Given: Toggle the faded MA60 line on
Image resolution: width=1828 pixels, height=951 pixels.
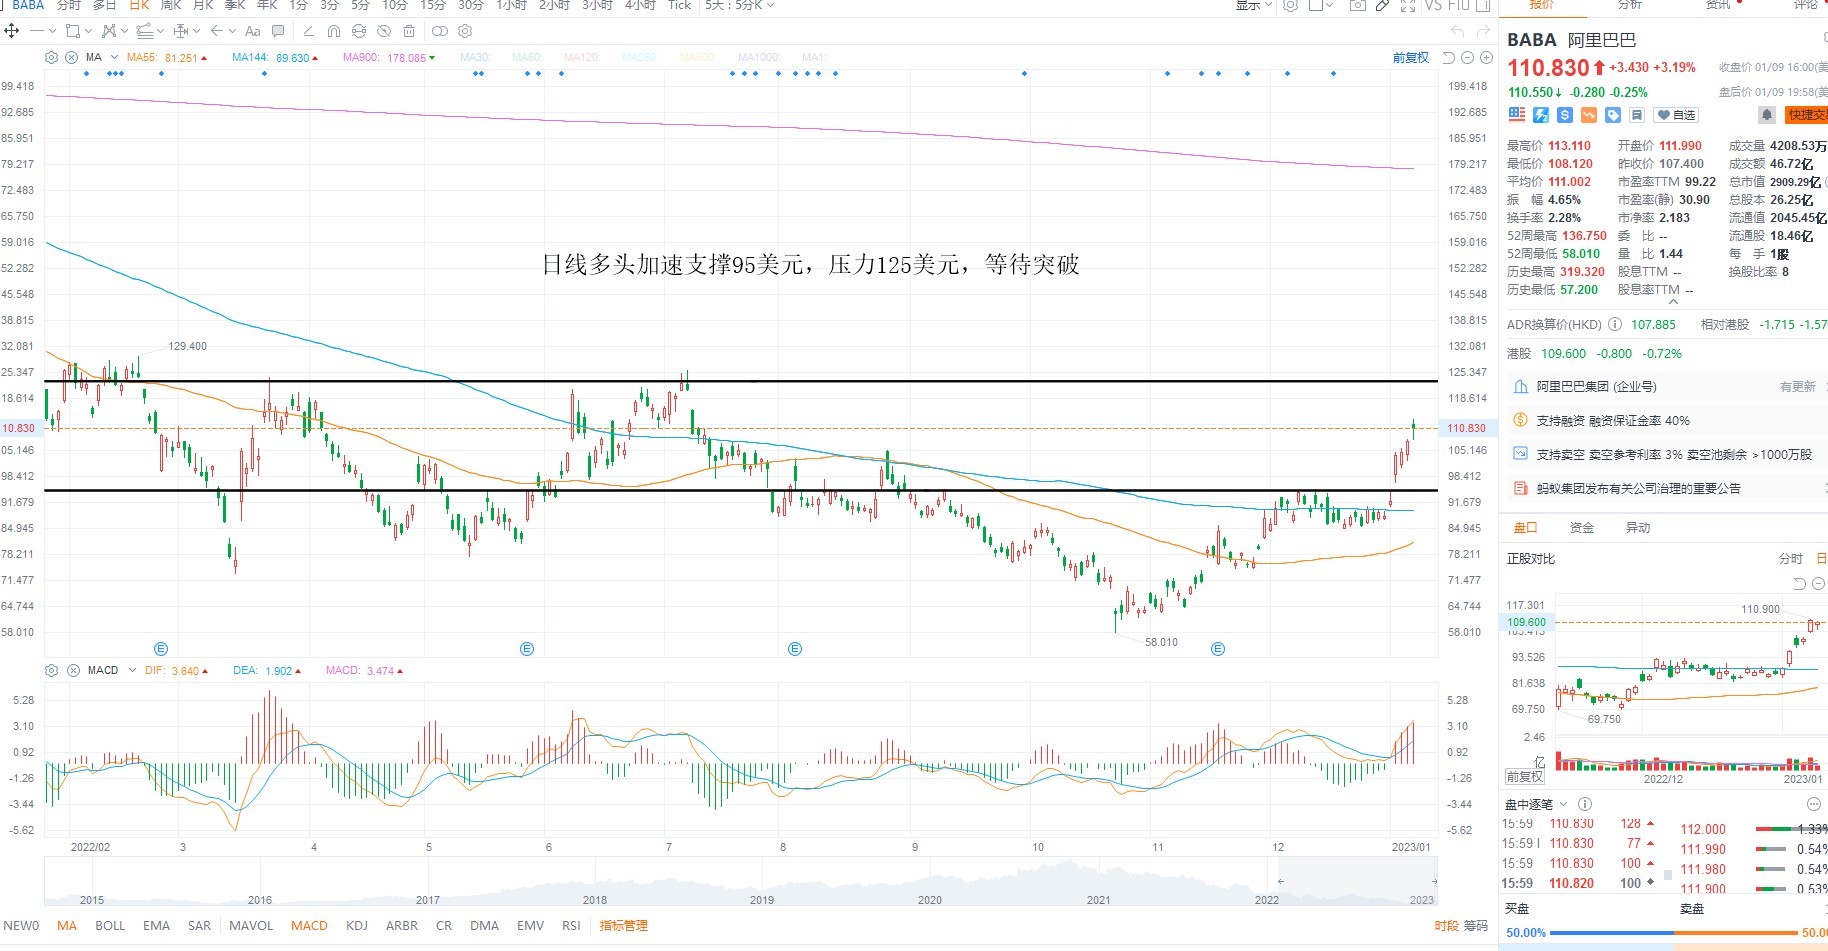Looking at the screenshot, I should pos(527,58).
